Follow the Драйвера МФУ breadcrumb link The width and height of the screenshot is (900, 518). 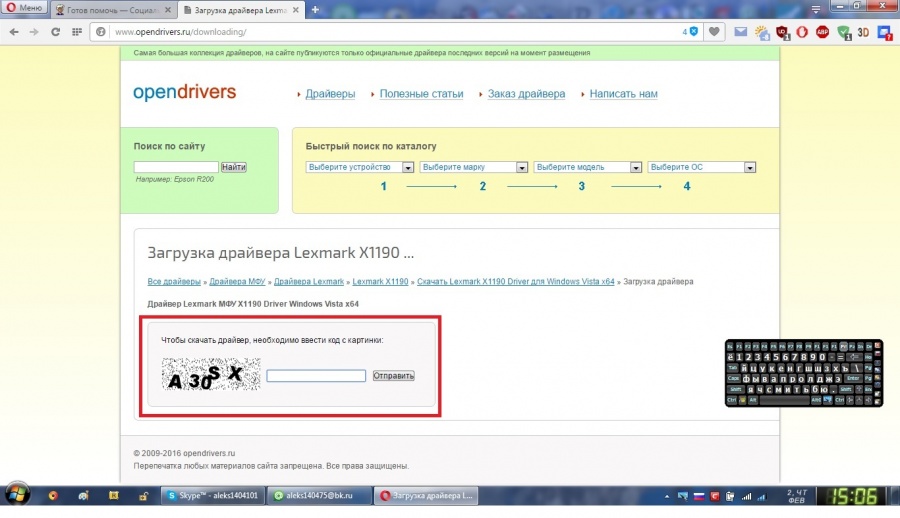(x=237, y=281)
